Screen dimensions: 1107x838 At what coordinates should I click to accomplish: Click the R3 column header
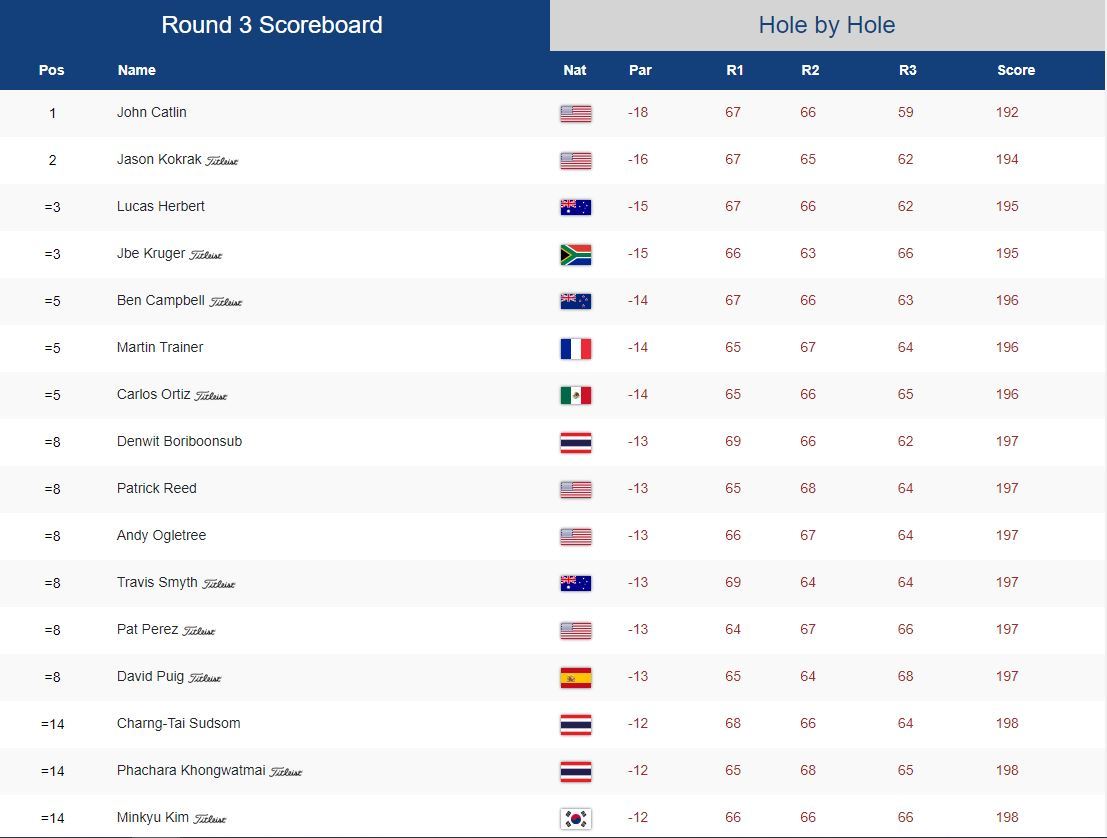point(907,70)
